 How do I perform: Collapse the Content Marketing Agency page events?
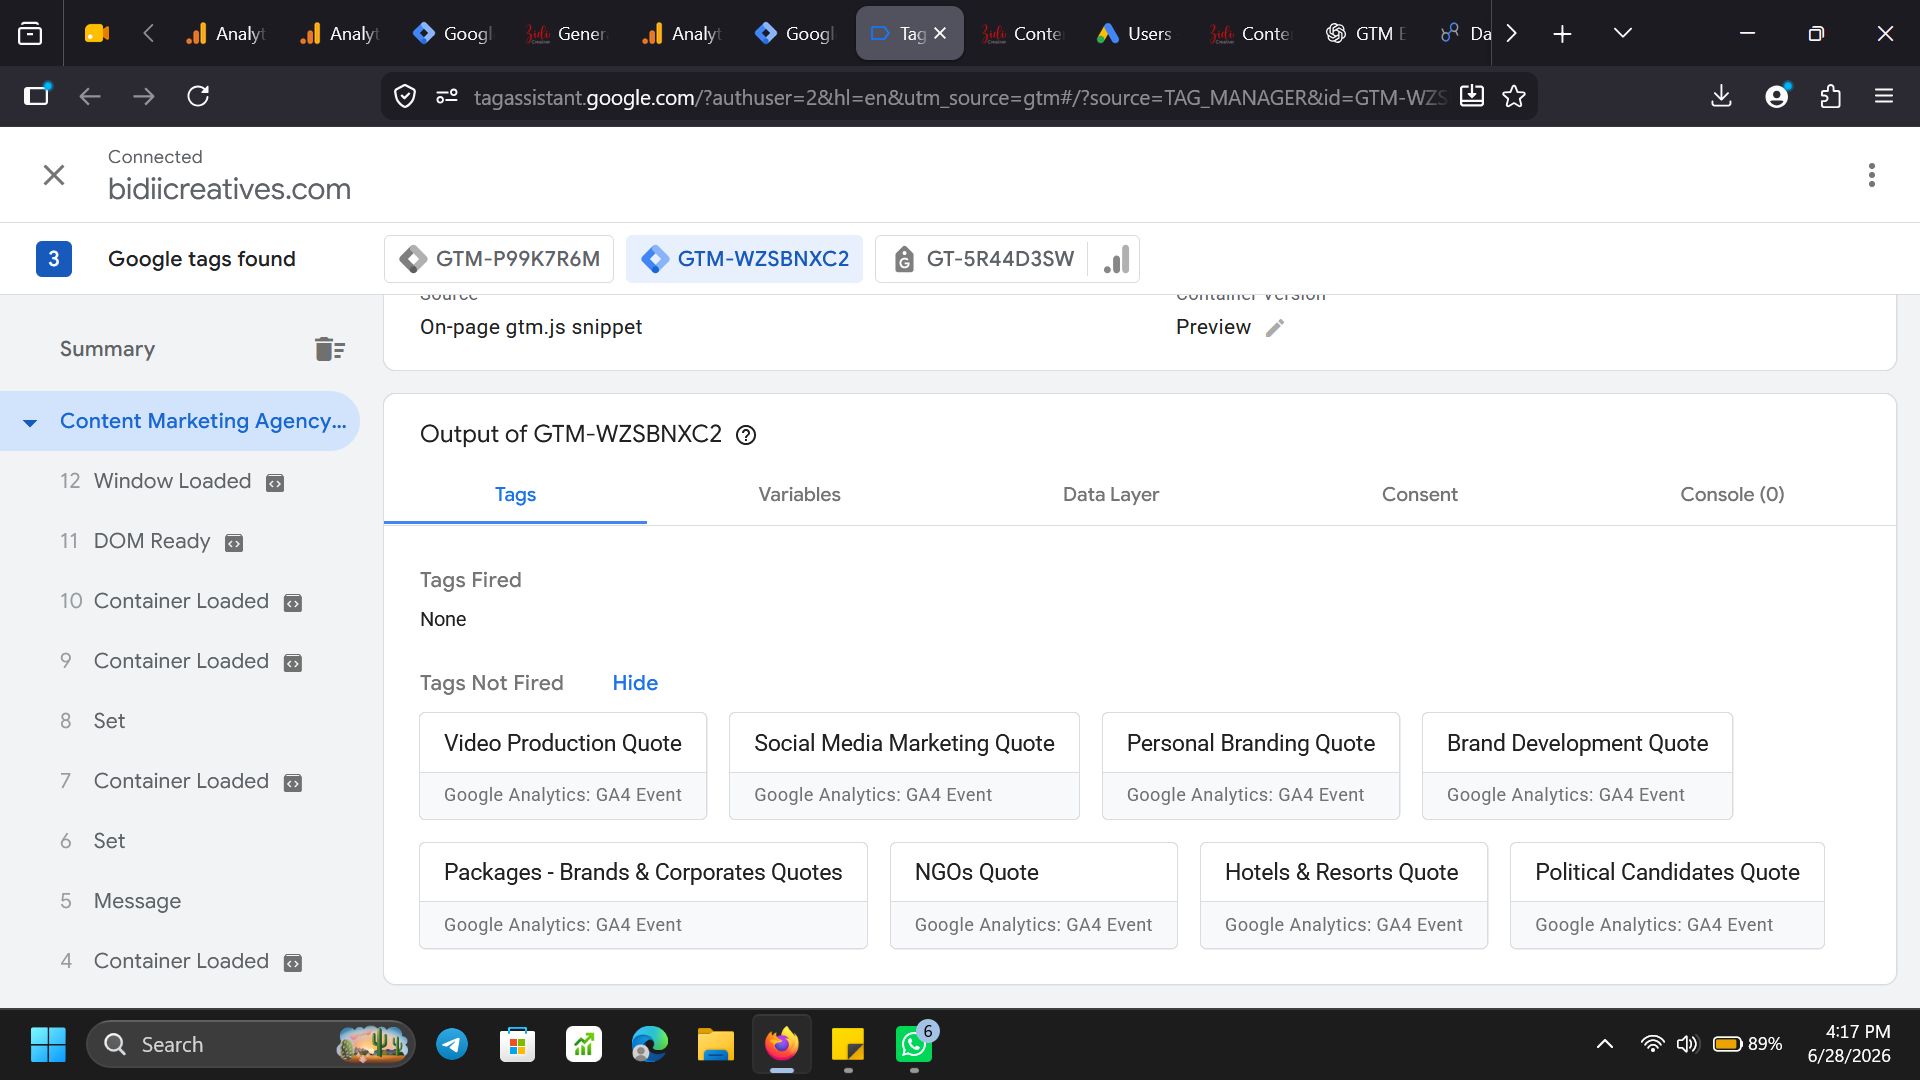coord(30,422)
